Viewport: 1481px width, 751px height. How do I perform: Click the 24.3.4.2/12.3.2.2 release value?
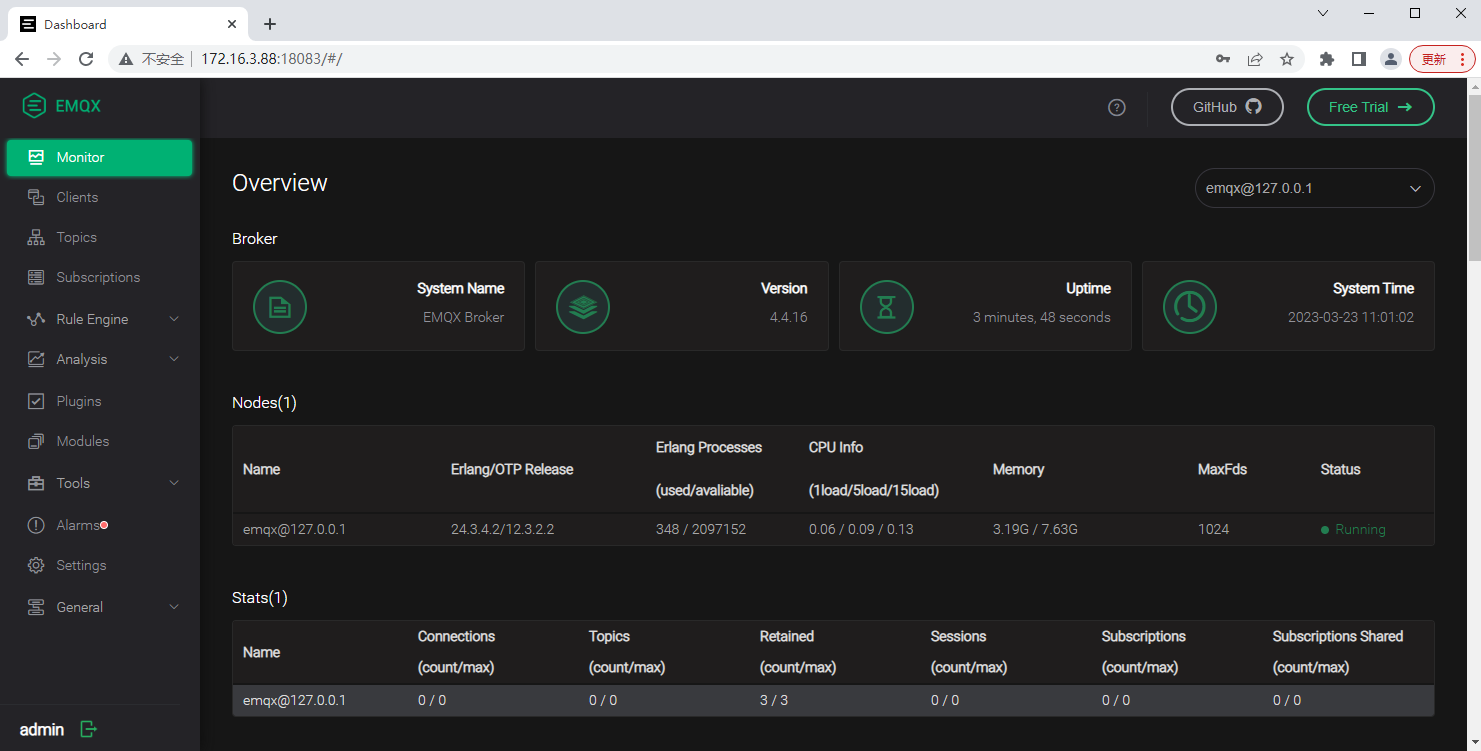coord(502,529)
